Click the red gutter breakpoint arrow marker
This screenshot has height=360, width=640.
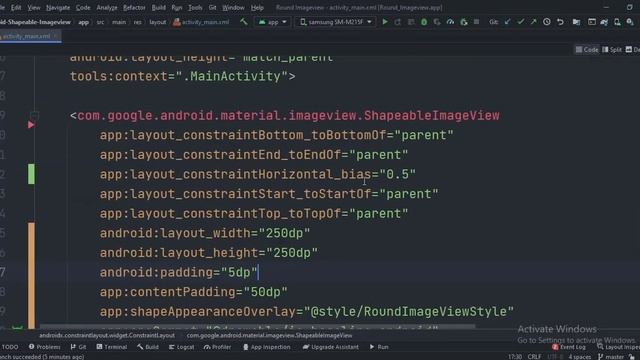31,124
